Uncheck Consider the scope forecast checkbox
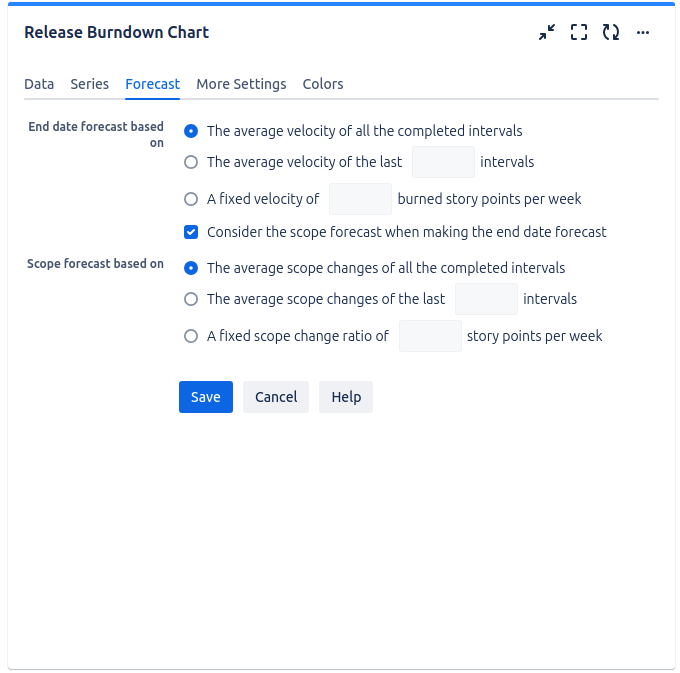Viewport: 680px width, 673px height. (x=191, y=232)
